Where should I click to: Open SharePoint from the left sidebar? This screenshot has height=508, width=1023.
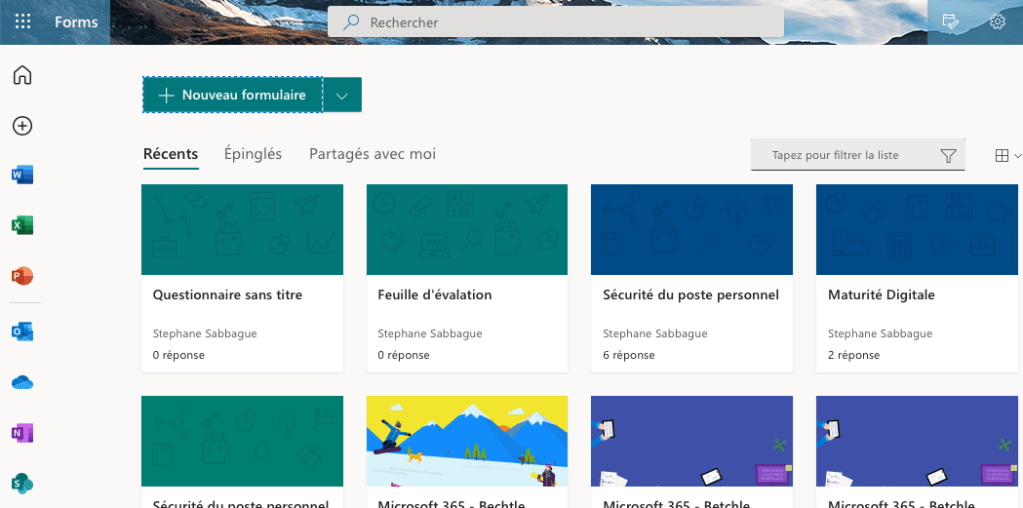(x=22, y=484)
